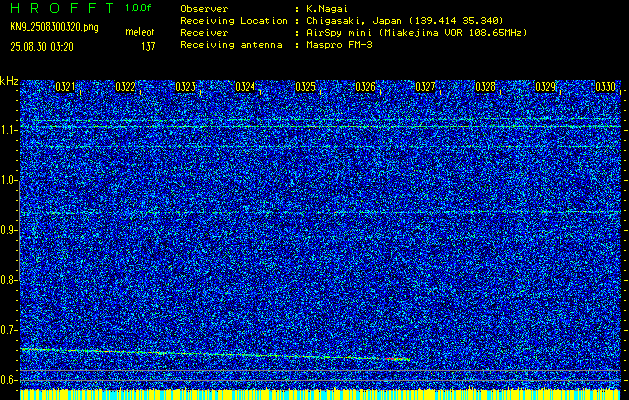This screenshot has height=400, width=629.
Task: Click the 0325 time marker
Action: click(305, 87)
